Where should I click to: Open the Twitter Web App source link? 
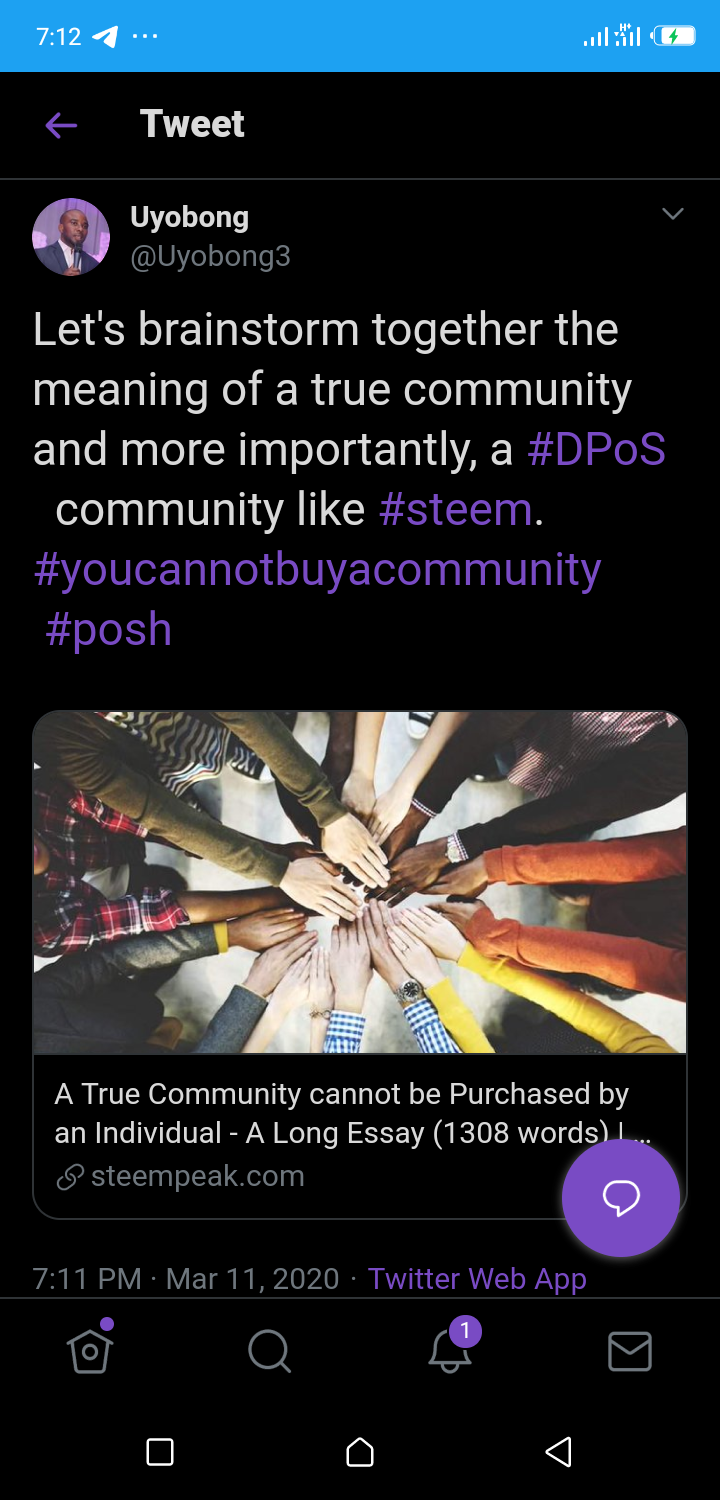tap(477, 1279)
